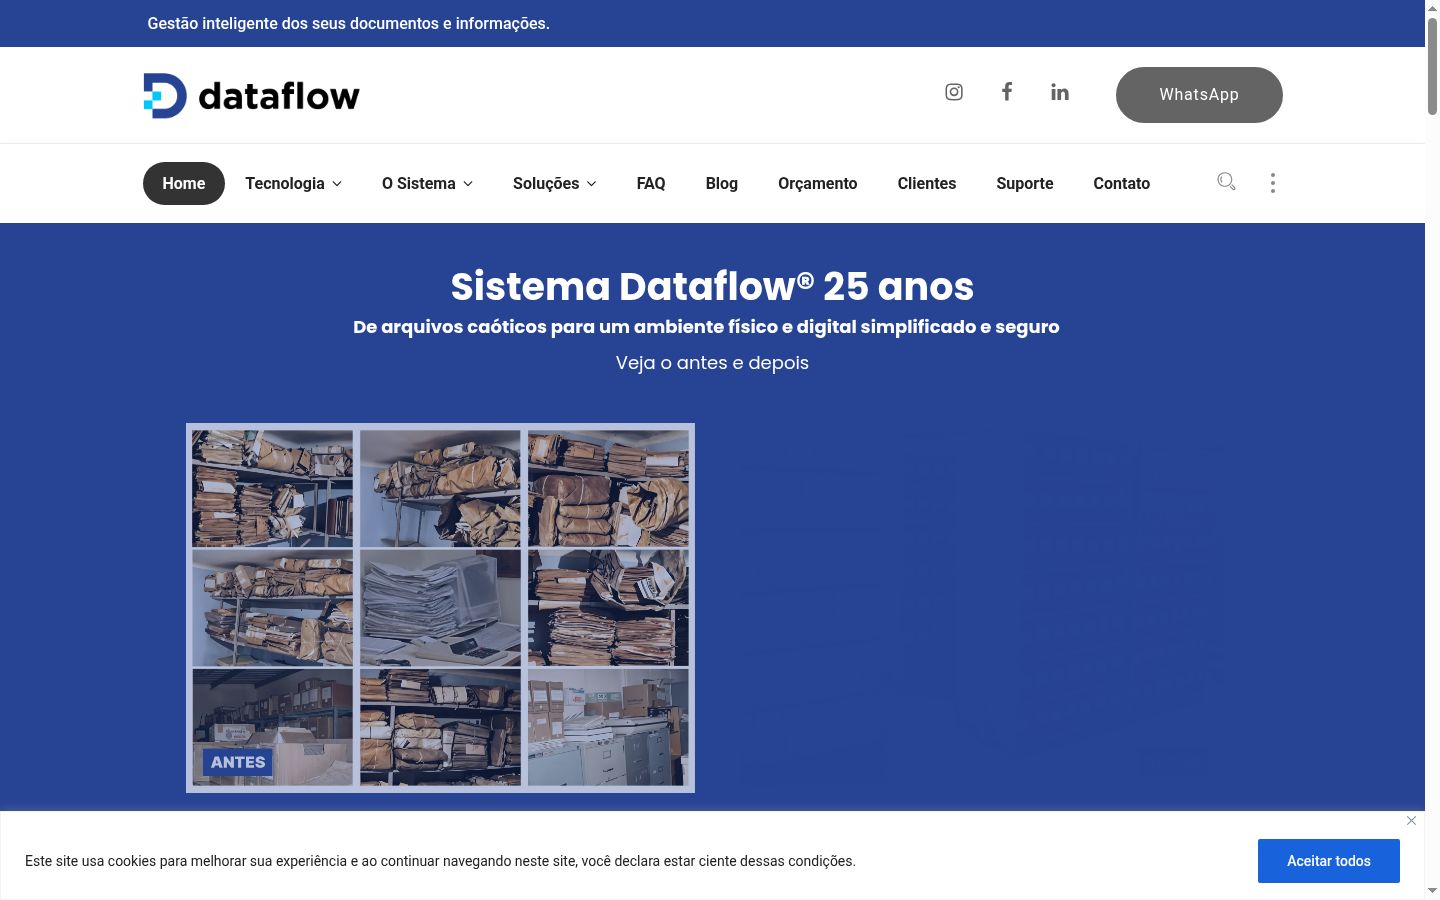Open the Dataflow LinkedIn page

(x=1060, y=92)
